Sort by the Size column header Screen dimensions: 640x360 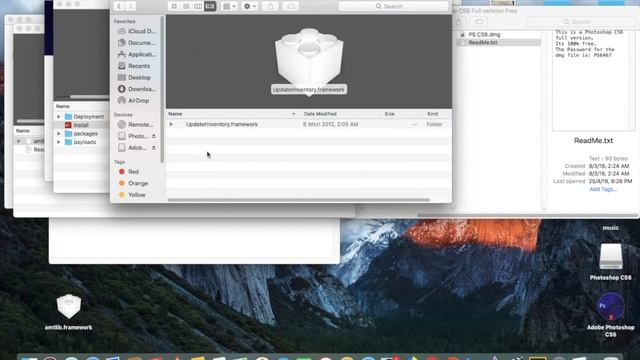coord(390,114)
